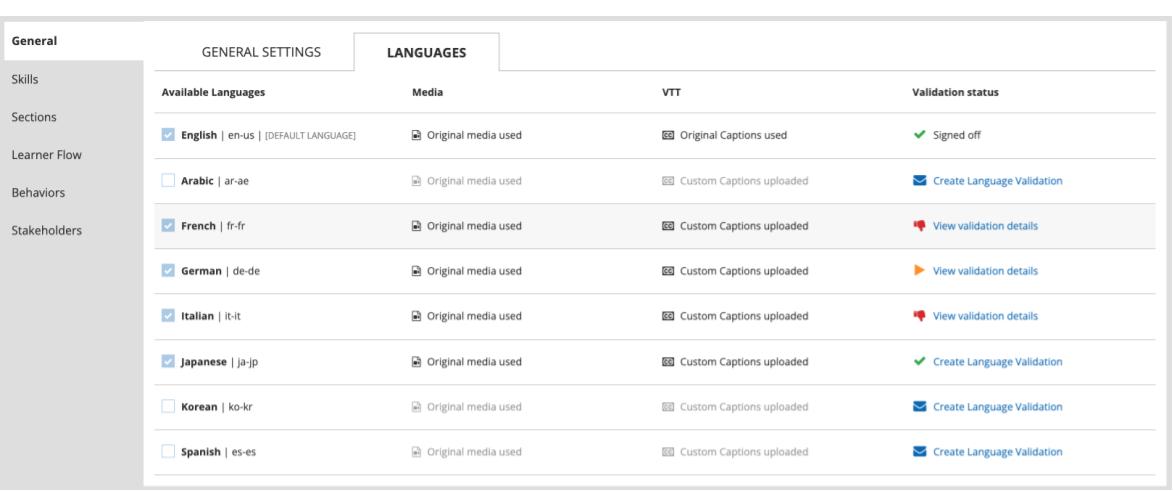Click the media file icon for English
1173x491 pixels.
tap(416, 136)
